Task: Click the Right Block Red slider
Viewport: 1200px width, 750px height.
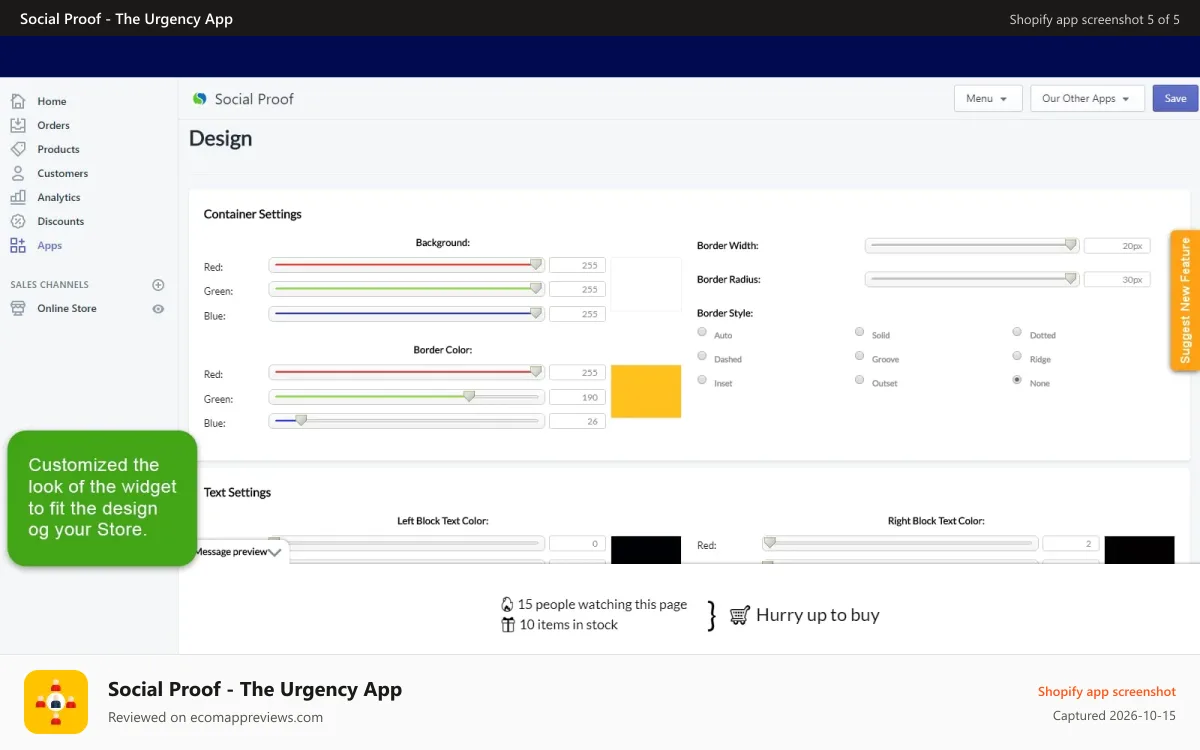Action: (899, 544)
